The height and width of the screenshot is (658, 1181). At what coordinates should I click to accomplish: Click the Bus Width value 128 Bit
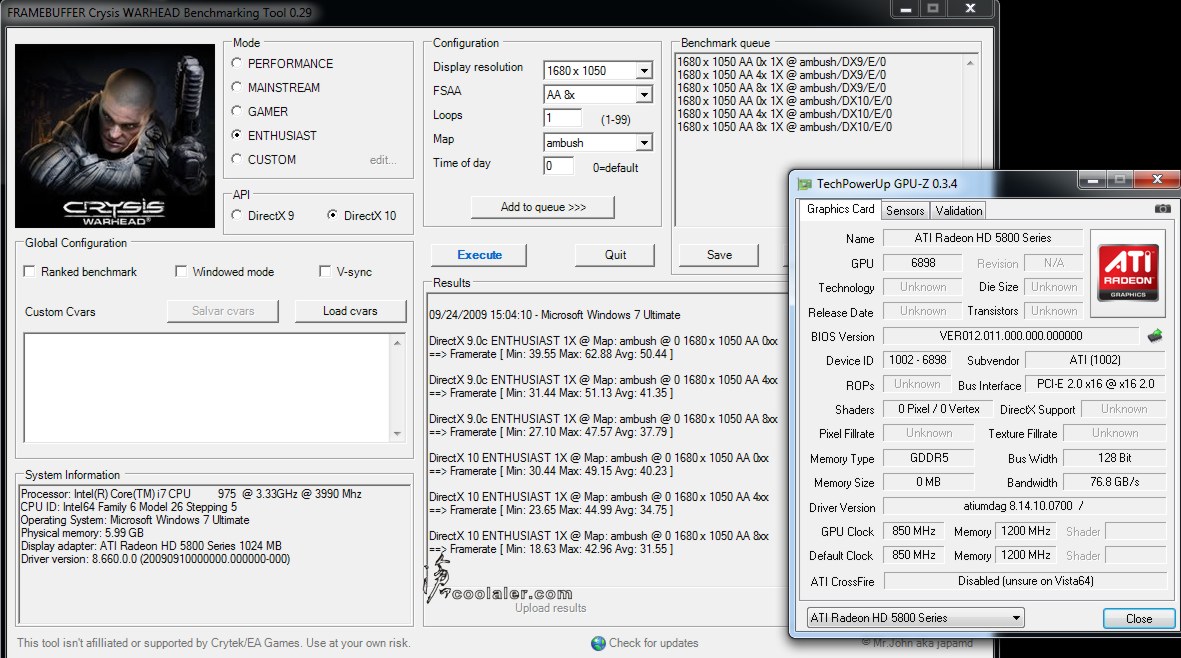click(1114, 458)
